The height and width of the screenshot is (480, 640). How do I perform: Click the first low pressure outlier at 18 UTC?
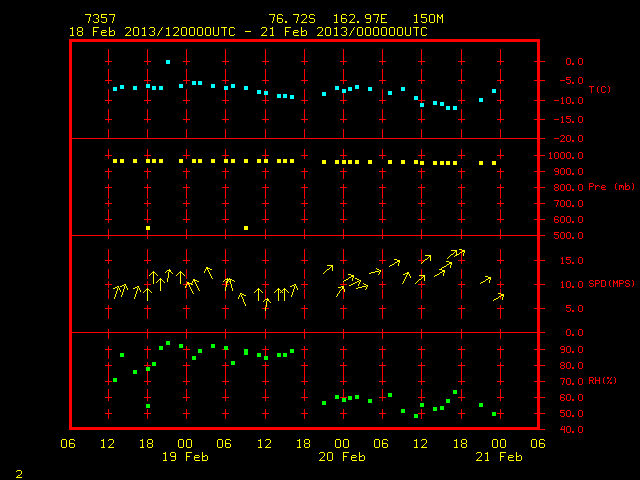click(x=148, y=228)
